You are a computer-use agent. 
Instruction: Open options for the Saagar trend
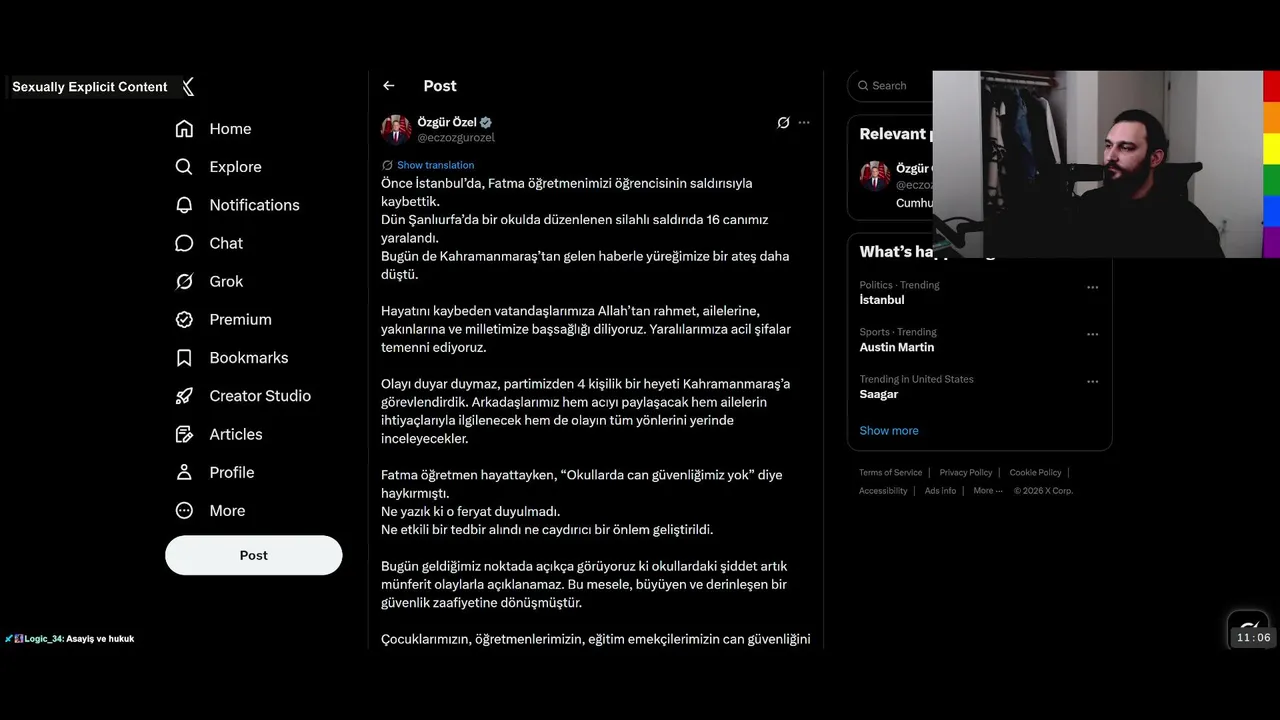coord(1093,381)
